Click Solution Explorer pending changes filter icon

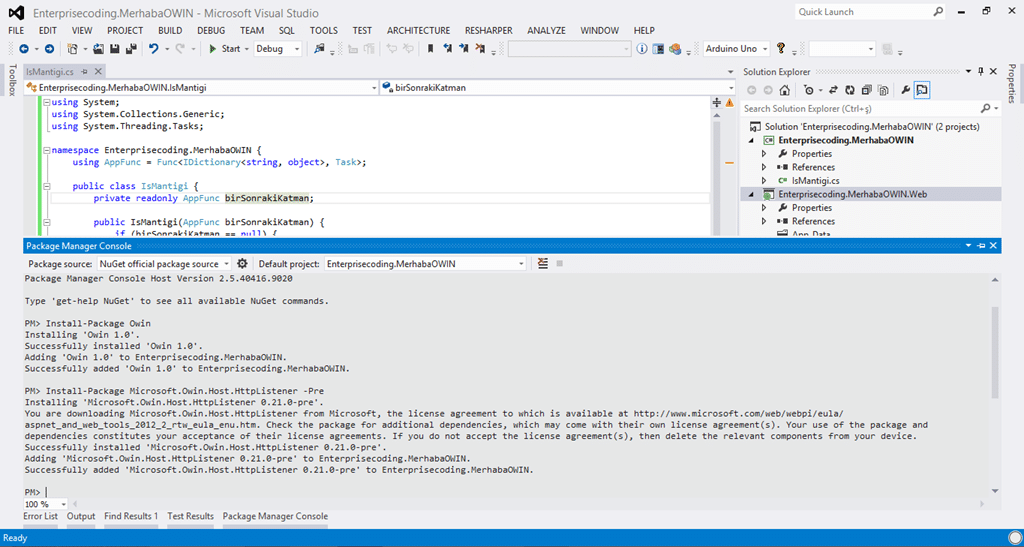click(x=808, y=90)
